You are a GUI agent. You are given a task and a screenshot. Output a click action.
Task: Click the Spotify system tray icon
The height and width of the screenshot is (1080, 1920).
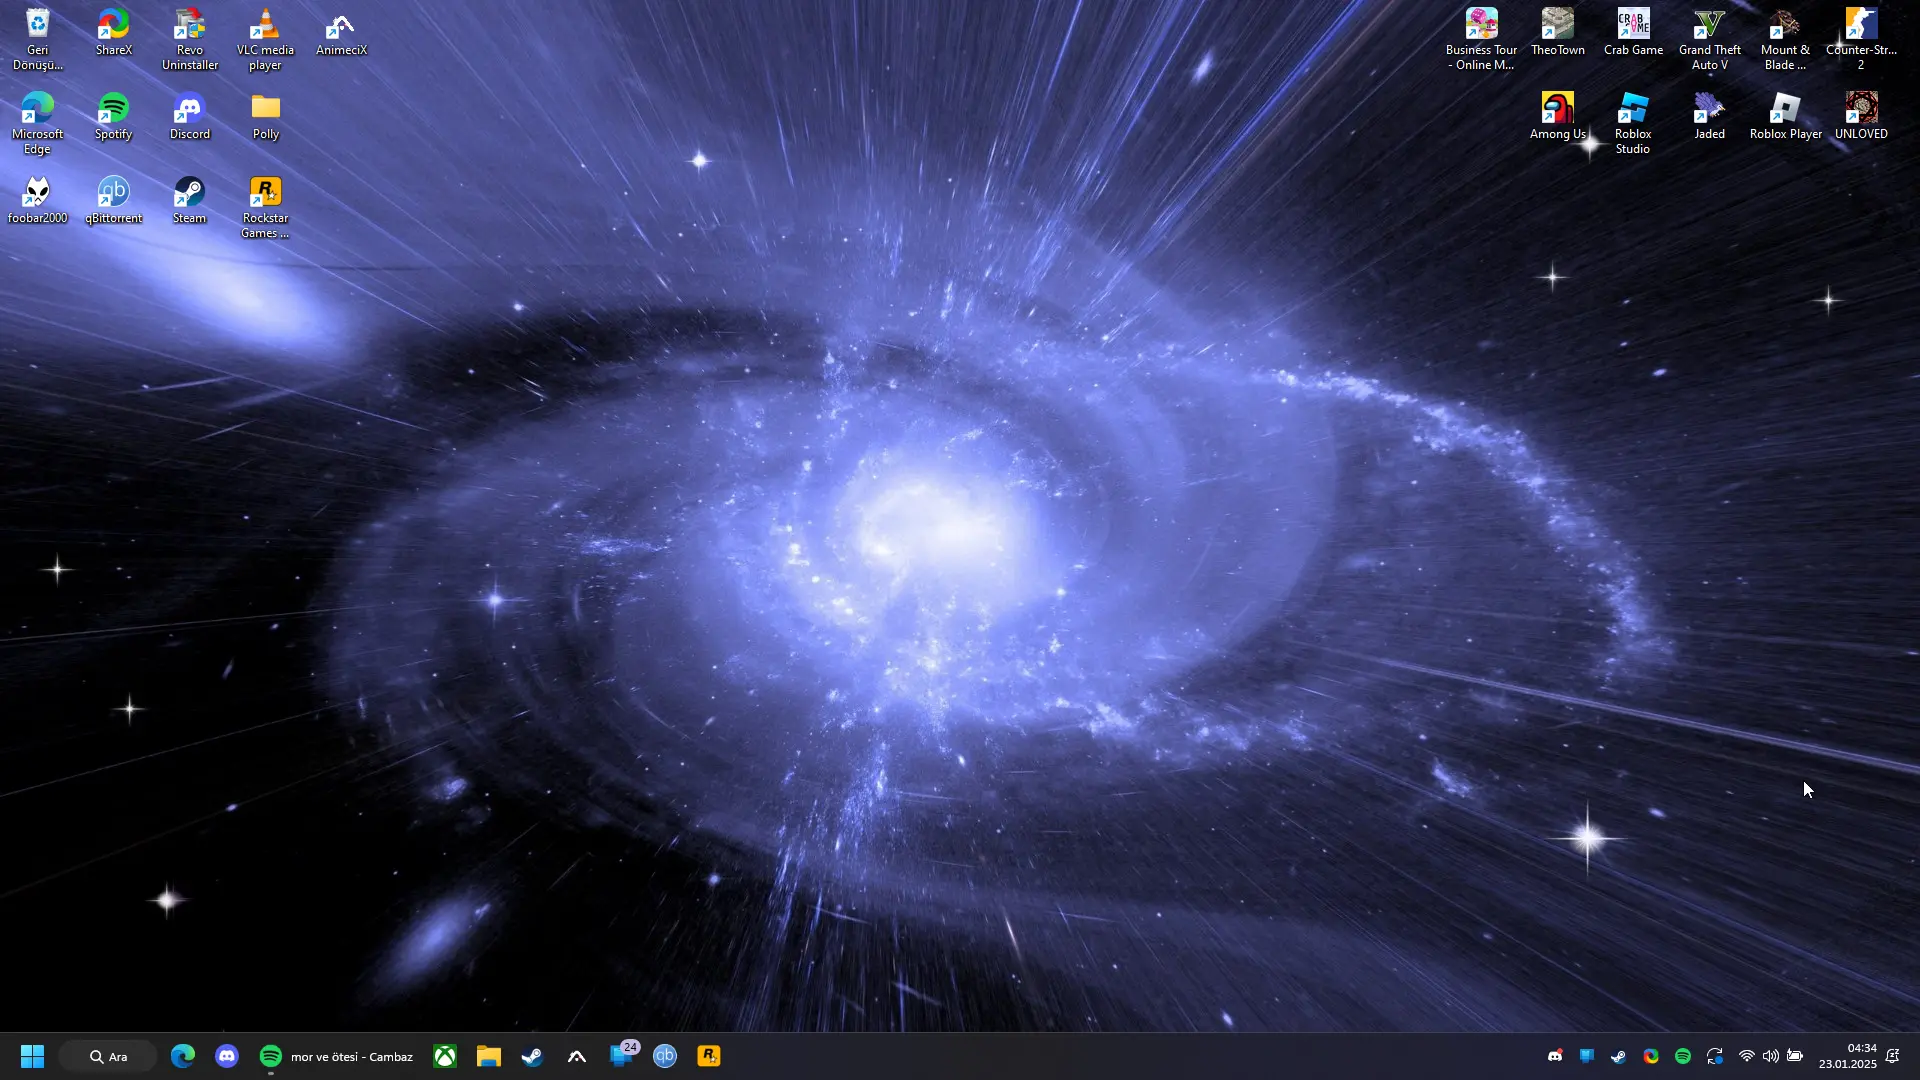(x=1683, y=1056)
